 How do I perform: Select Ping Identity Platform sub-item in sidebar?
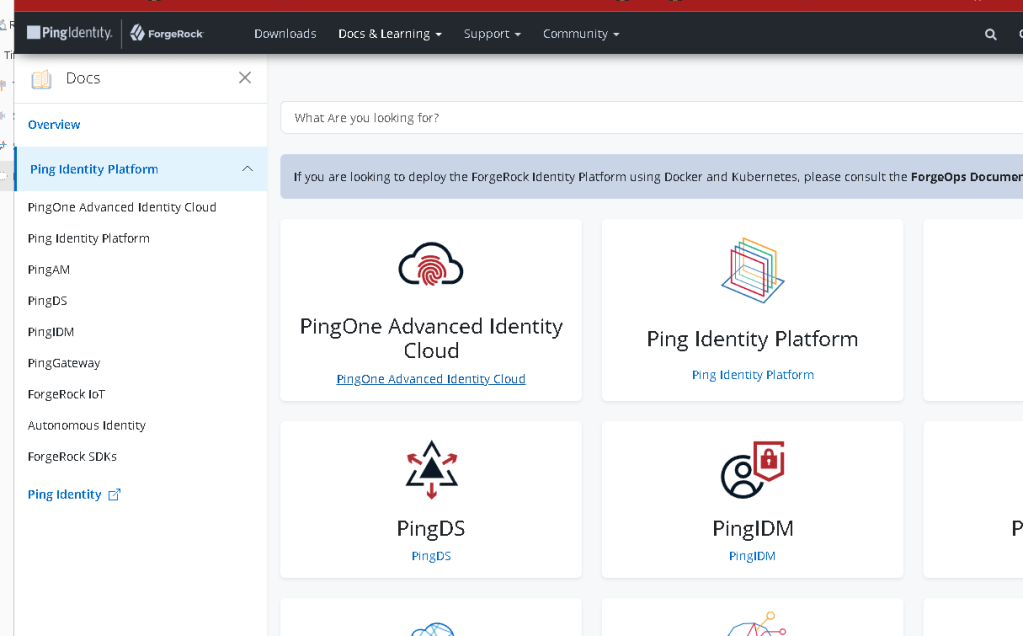[x=89, y=239]
